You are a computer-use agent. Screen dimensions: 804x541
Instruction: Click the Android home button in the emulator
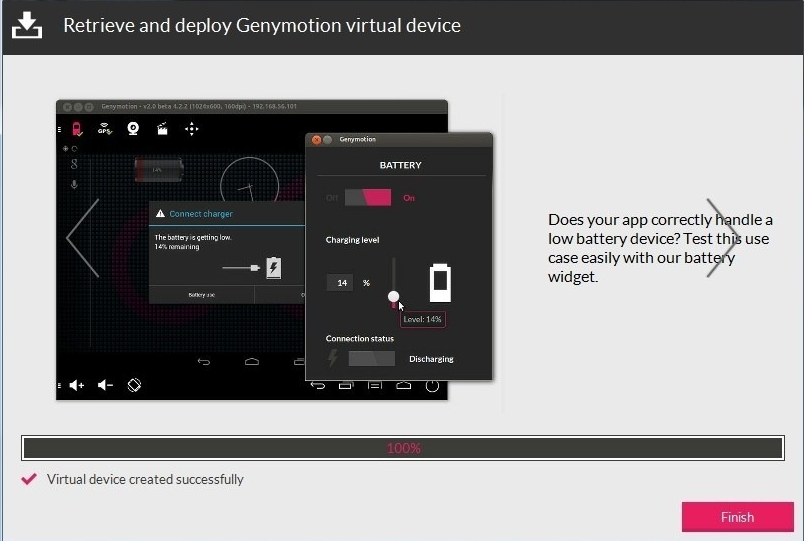(252, 362)
